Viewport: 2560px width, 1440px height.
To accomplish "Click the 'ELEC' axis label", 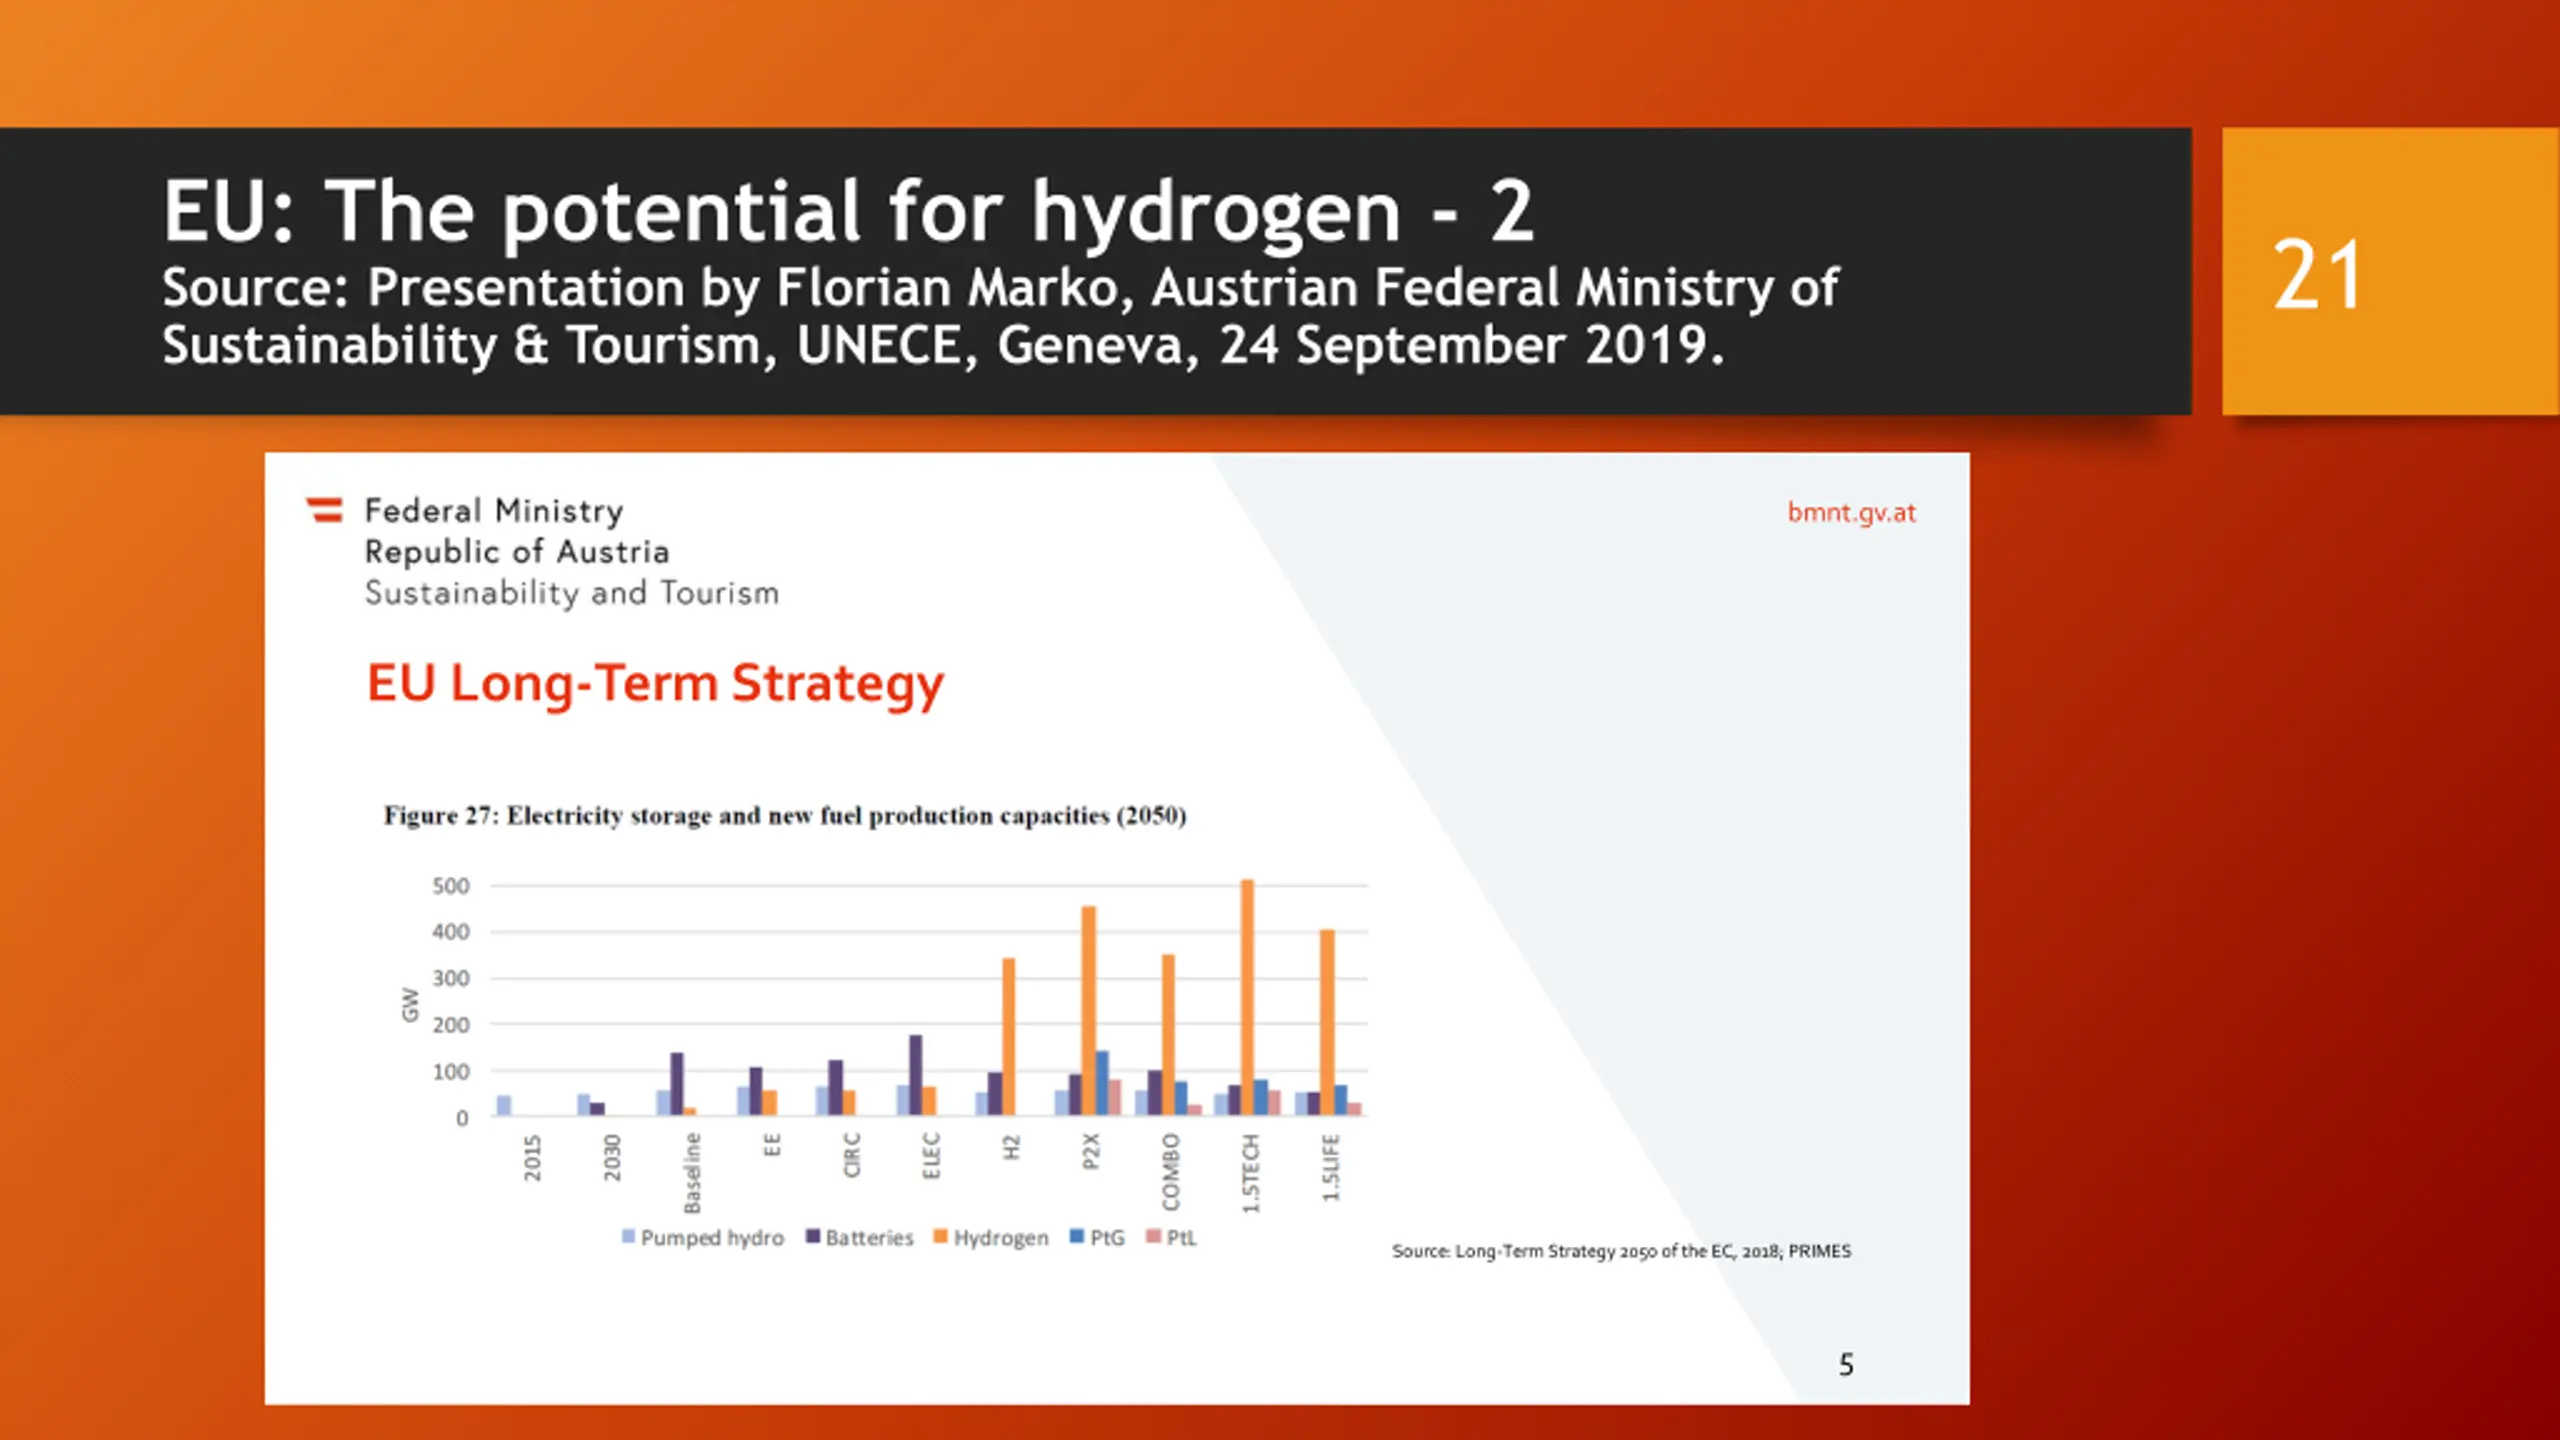I will 931,1156.
